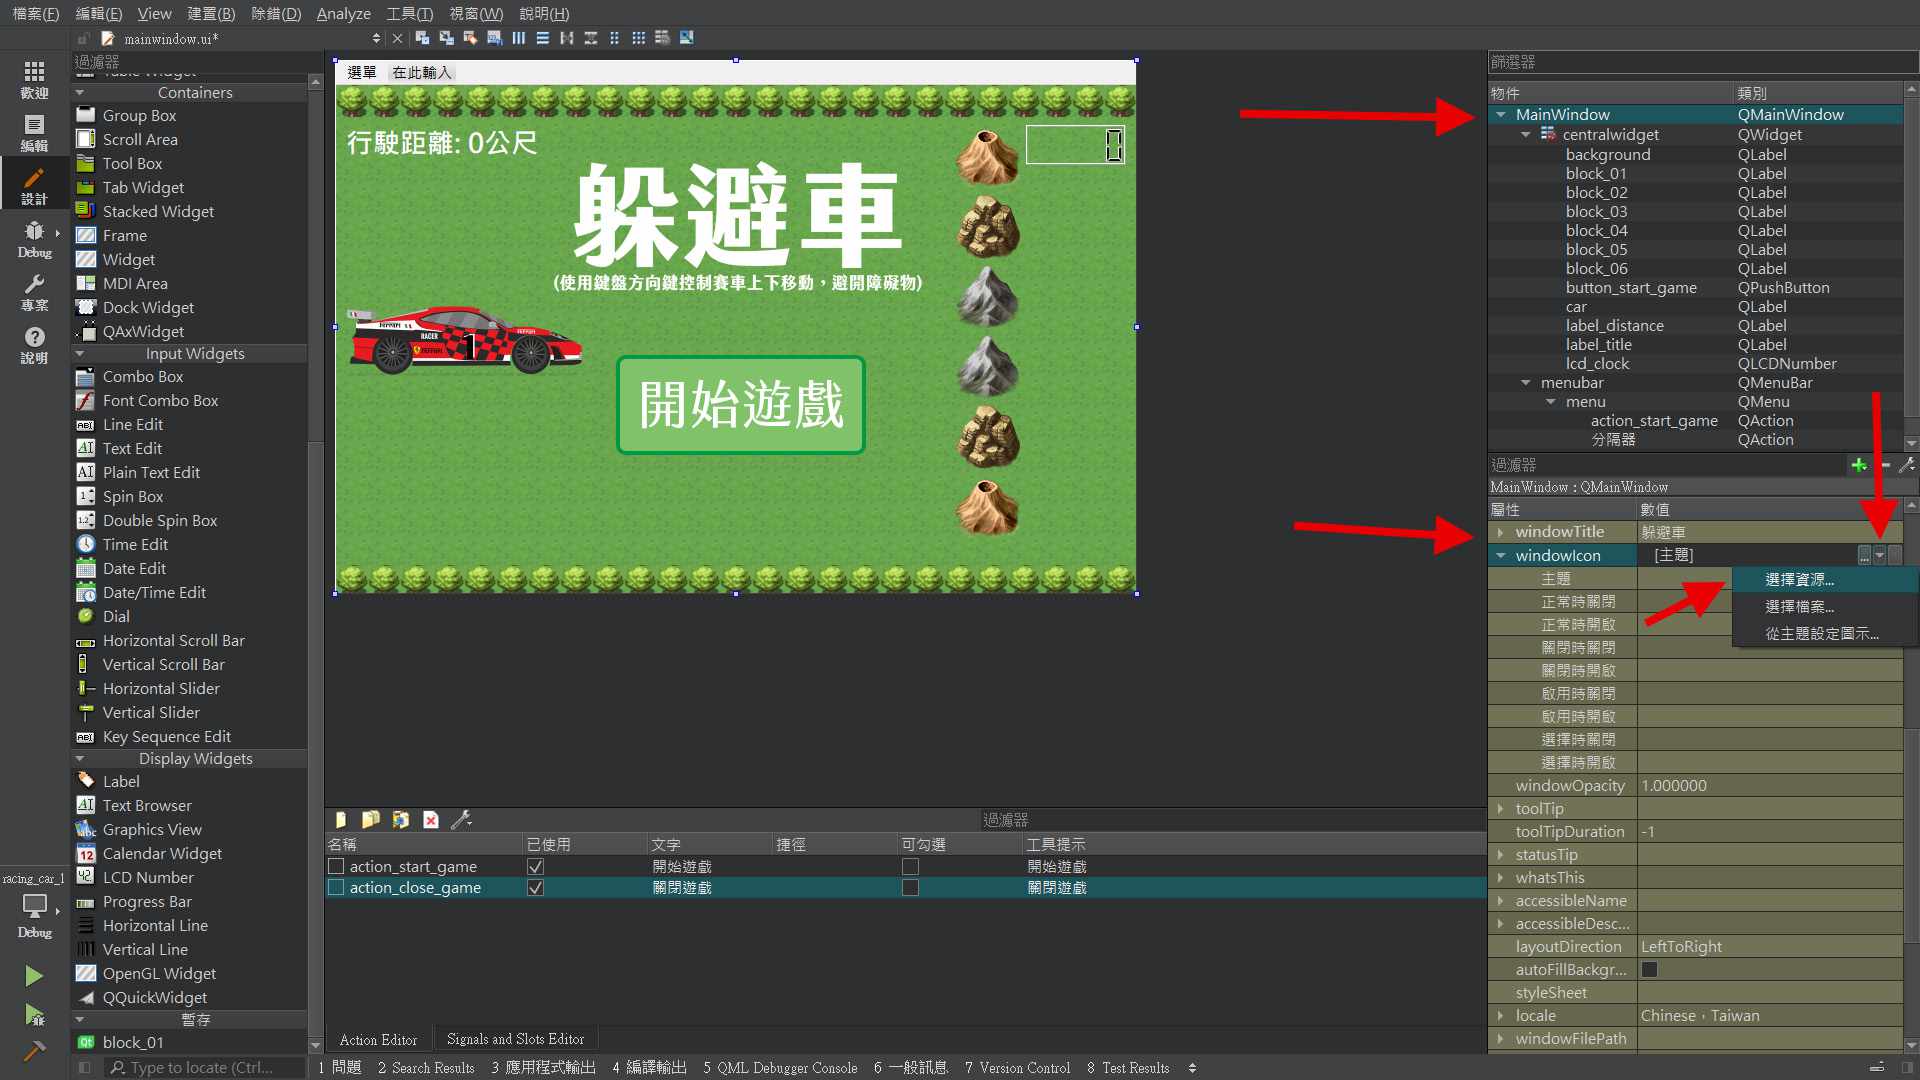
Task: Click the '開始遊戲' button on the form
Action: coord(741,405)
